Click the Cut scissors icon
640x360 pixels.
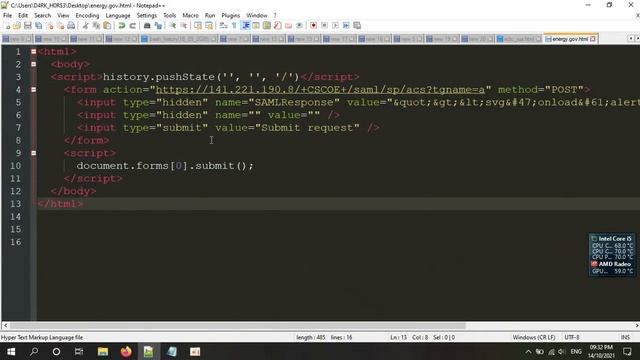click(x=85, y=26)
